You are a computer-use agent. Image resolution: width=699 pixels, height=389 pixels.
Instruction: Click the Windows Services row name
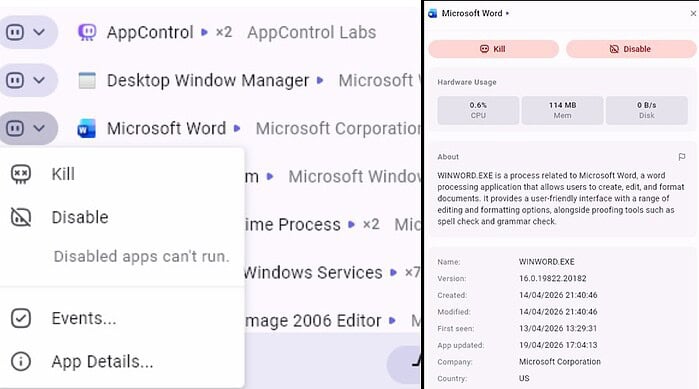[x=313, y=272]
